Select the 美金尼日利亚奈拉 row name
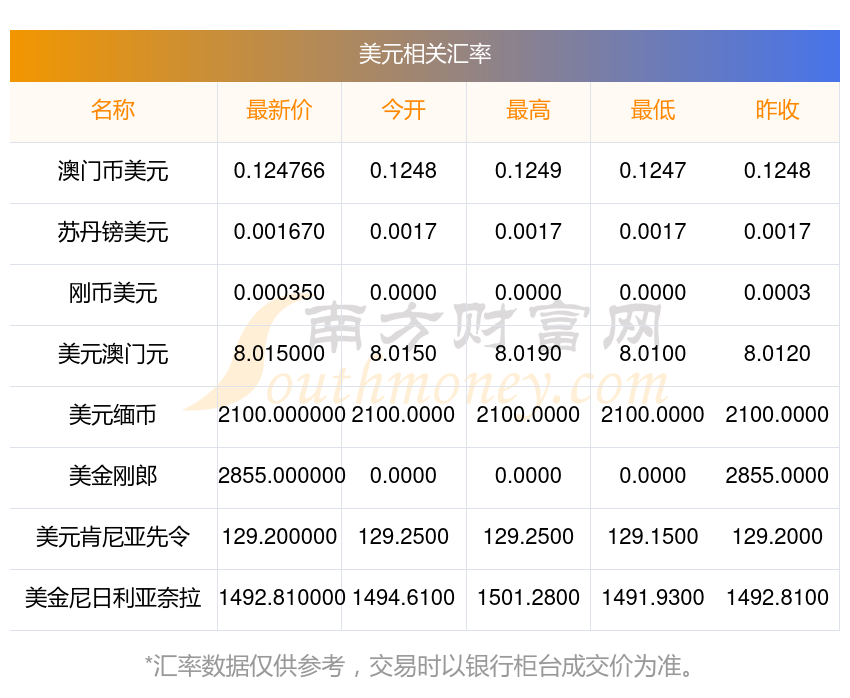The height and width of the screenshot is (698, 850). (113, 598)
